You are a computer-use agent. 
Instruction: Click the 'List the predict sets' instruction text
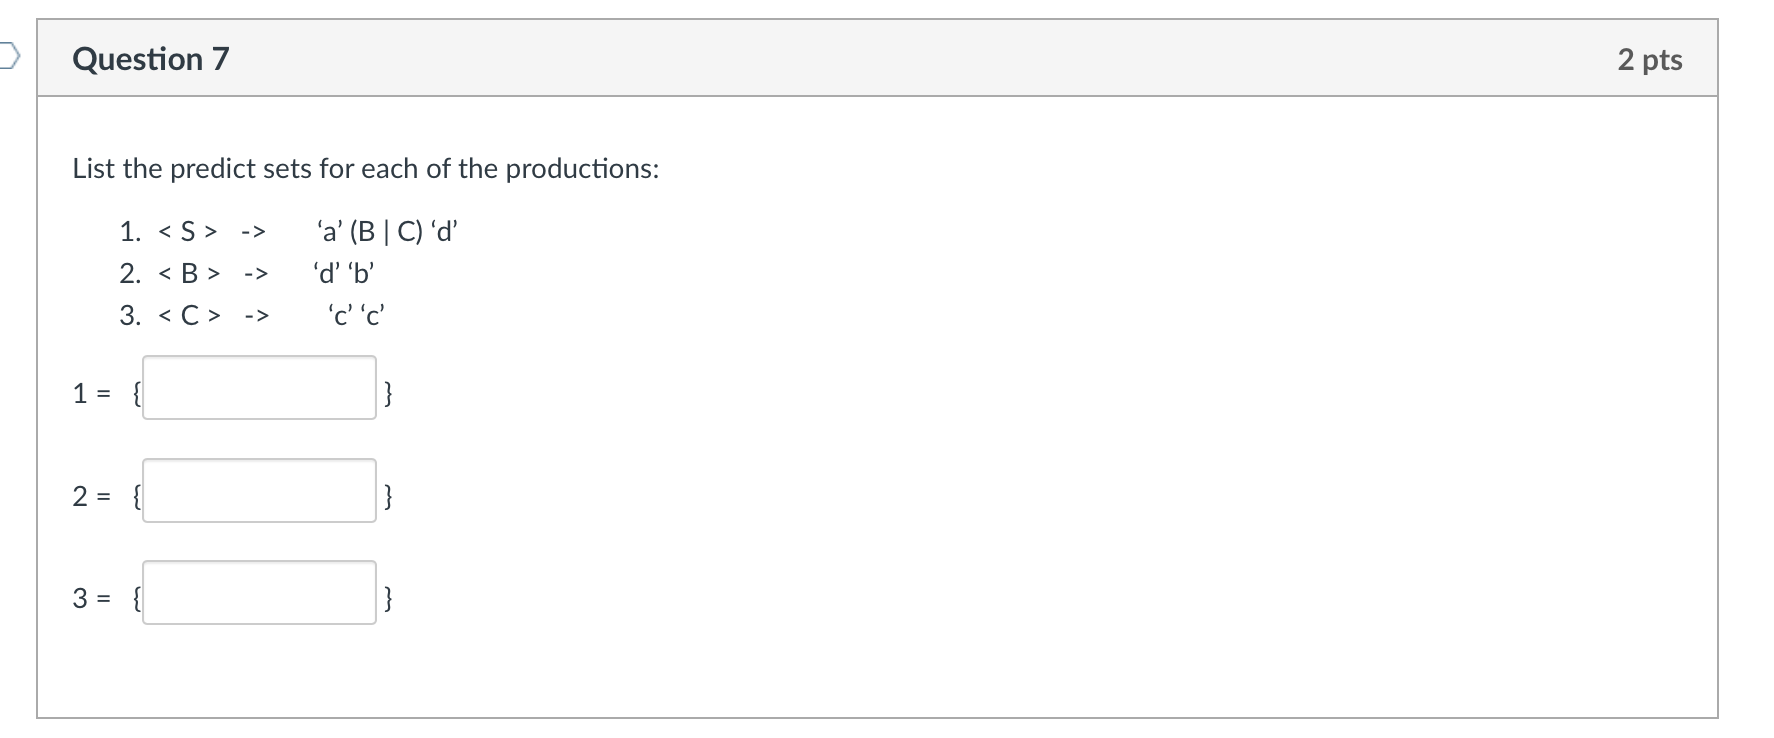tap(366, 168)
